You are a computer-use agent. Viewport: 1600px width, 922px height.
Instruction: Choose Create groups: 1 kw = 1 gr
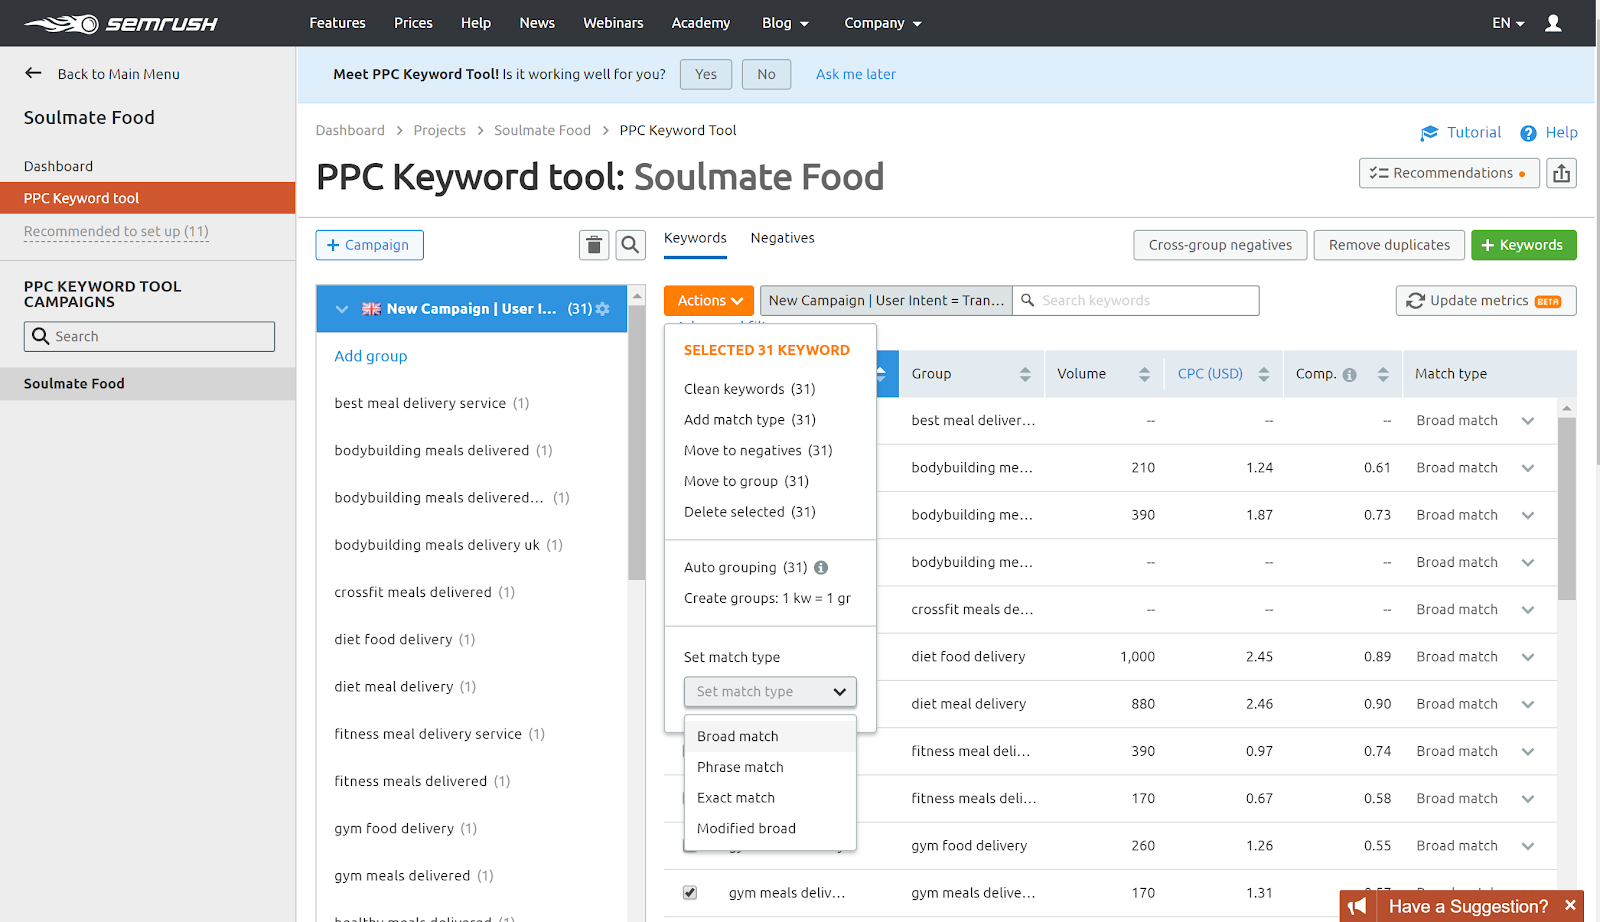point(768,598)
